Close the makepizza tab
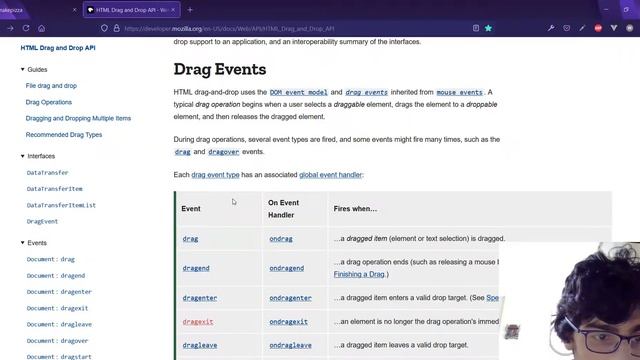The height and width of the screenshot is (360, 640). click(x=74, y=10)
